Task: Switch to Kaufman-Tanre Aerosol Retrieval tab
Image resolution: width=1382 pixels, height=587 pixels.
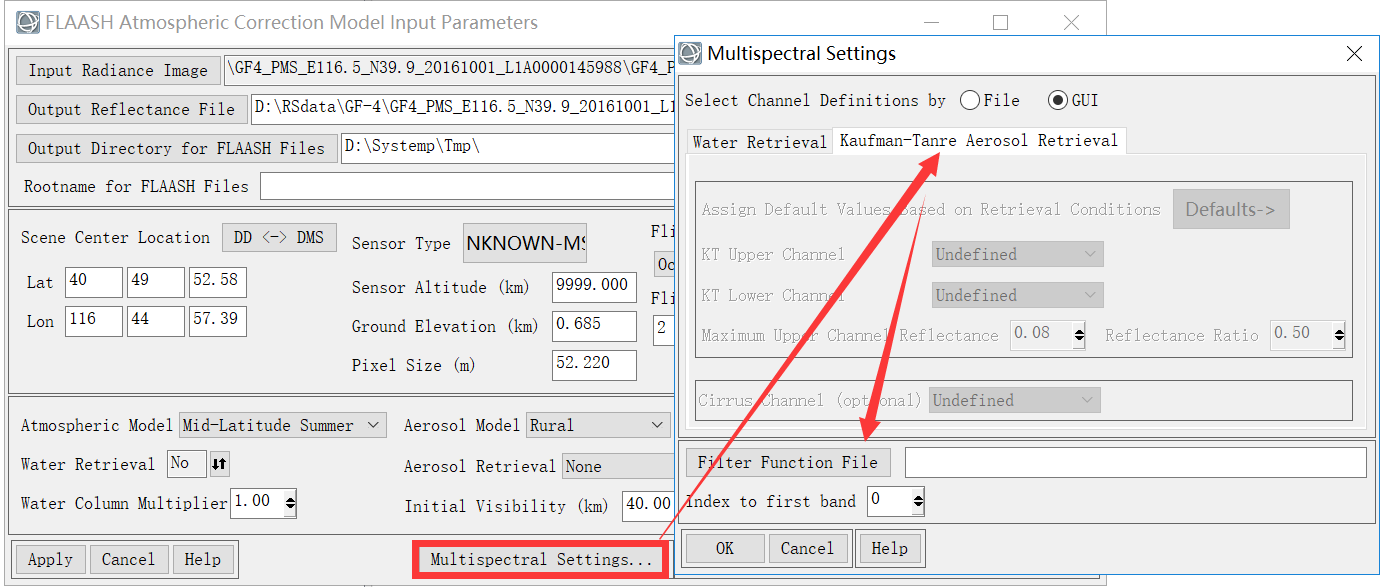Action: coord(979,141)
